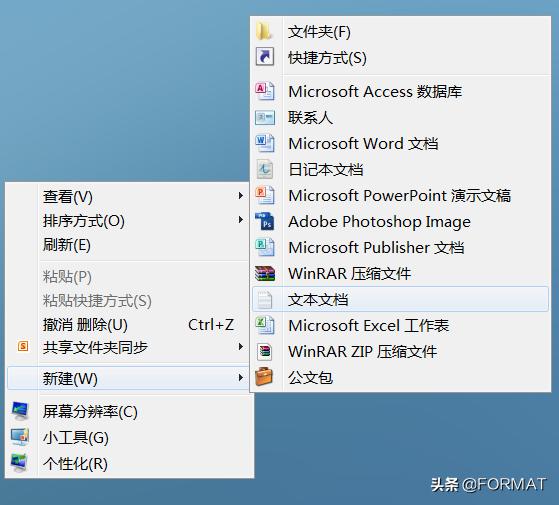Open the 查看(V) menu entry
This screenshot has height=505, width=559.
point(128,196)
